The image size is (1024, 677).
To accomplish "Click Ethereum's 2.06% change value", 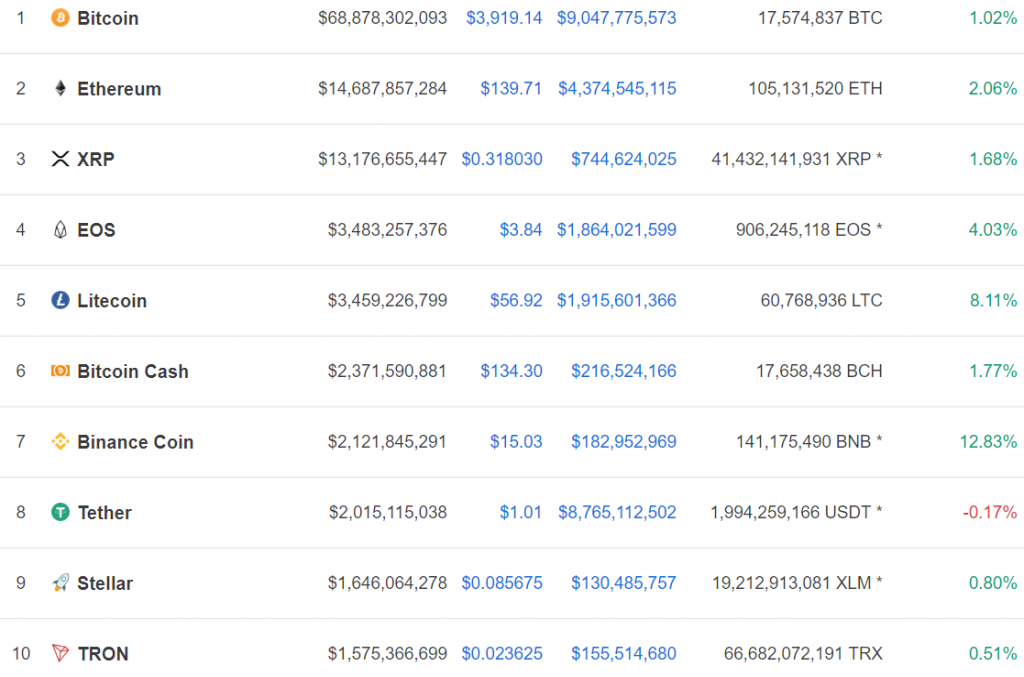I will (993, 89).
